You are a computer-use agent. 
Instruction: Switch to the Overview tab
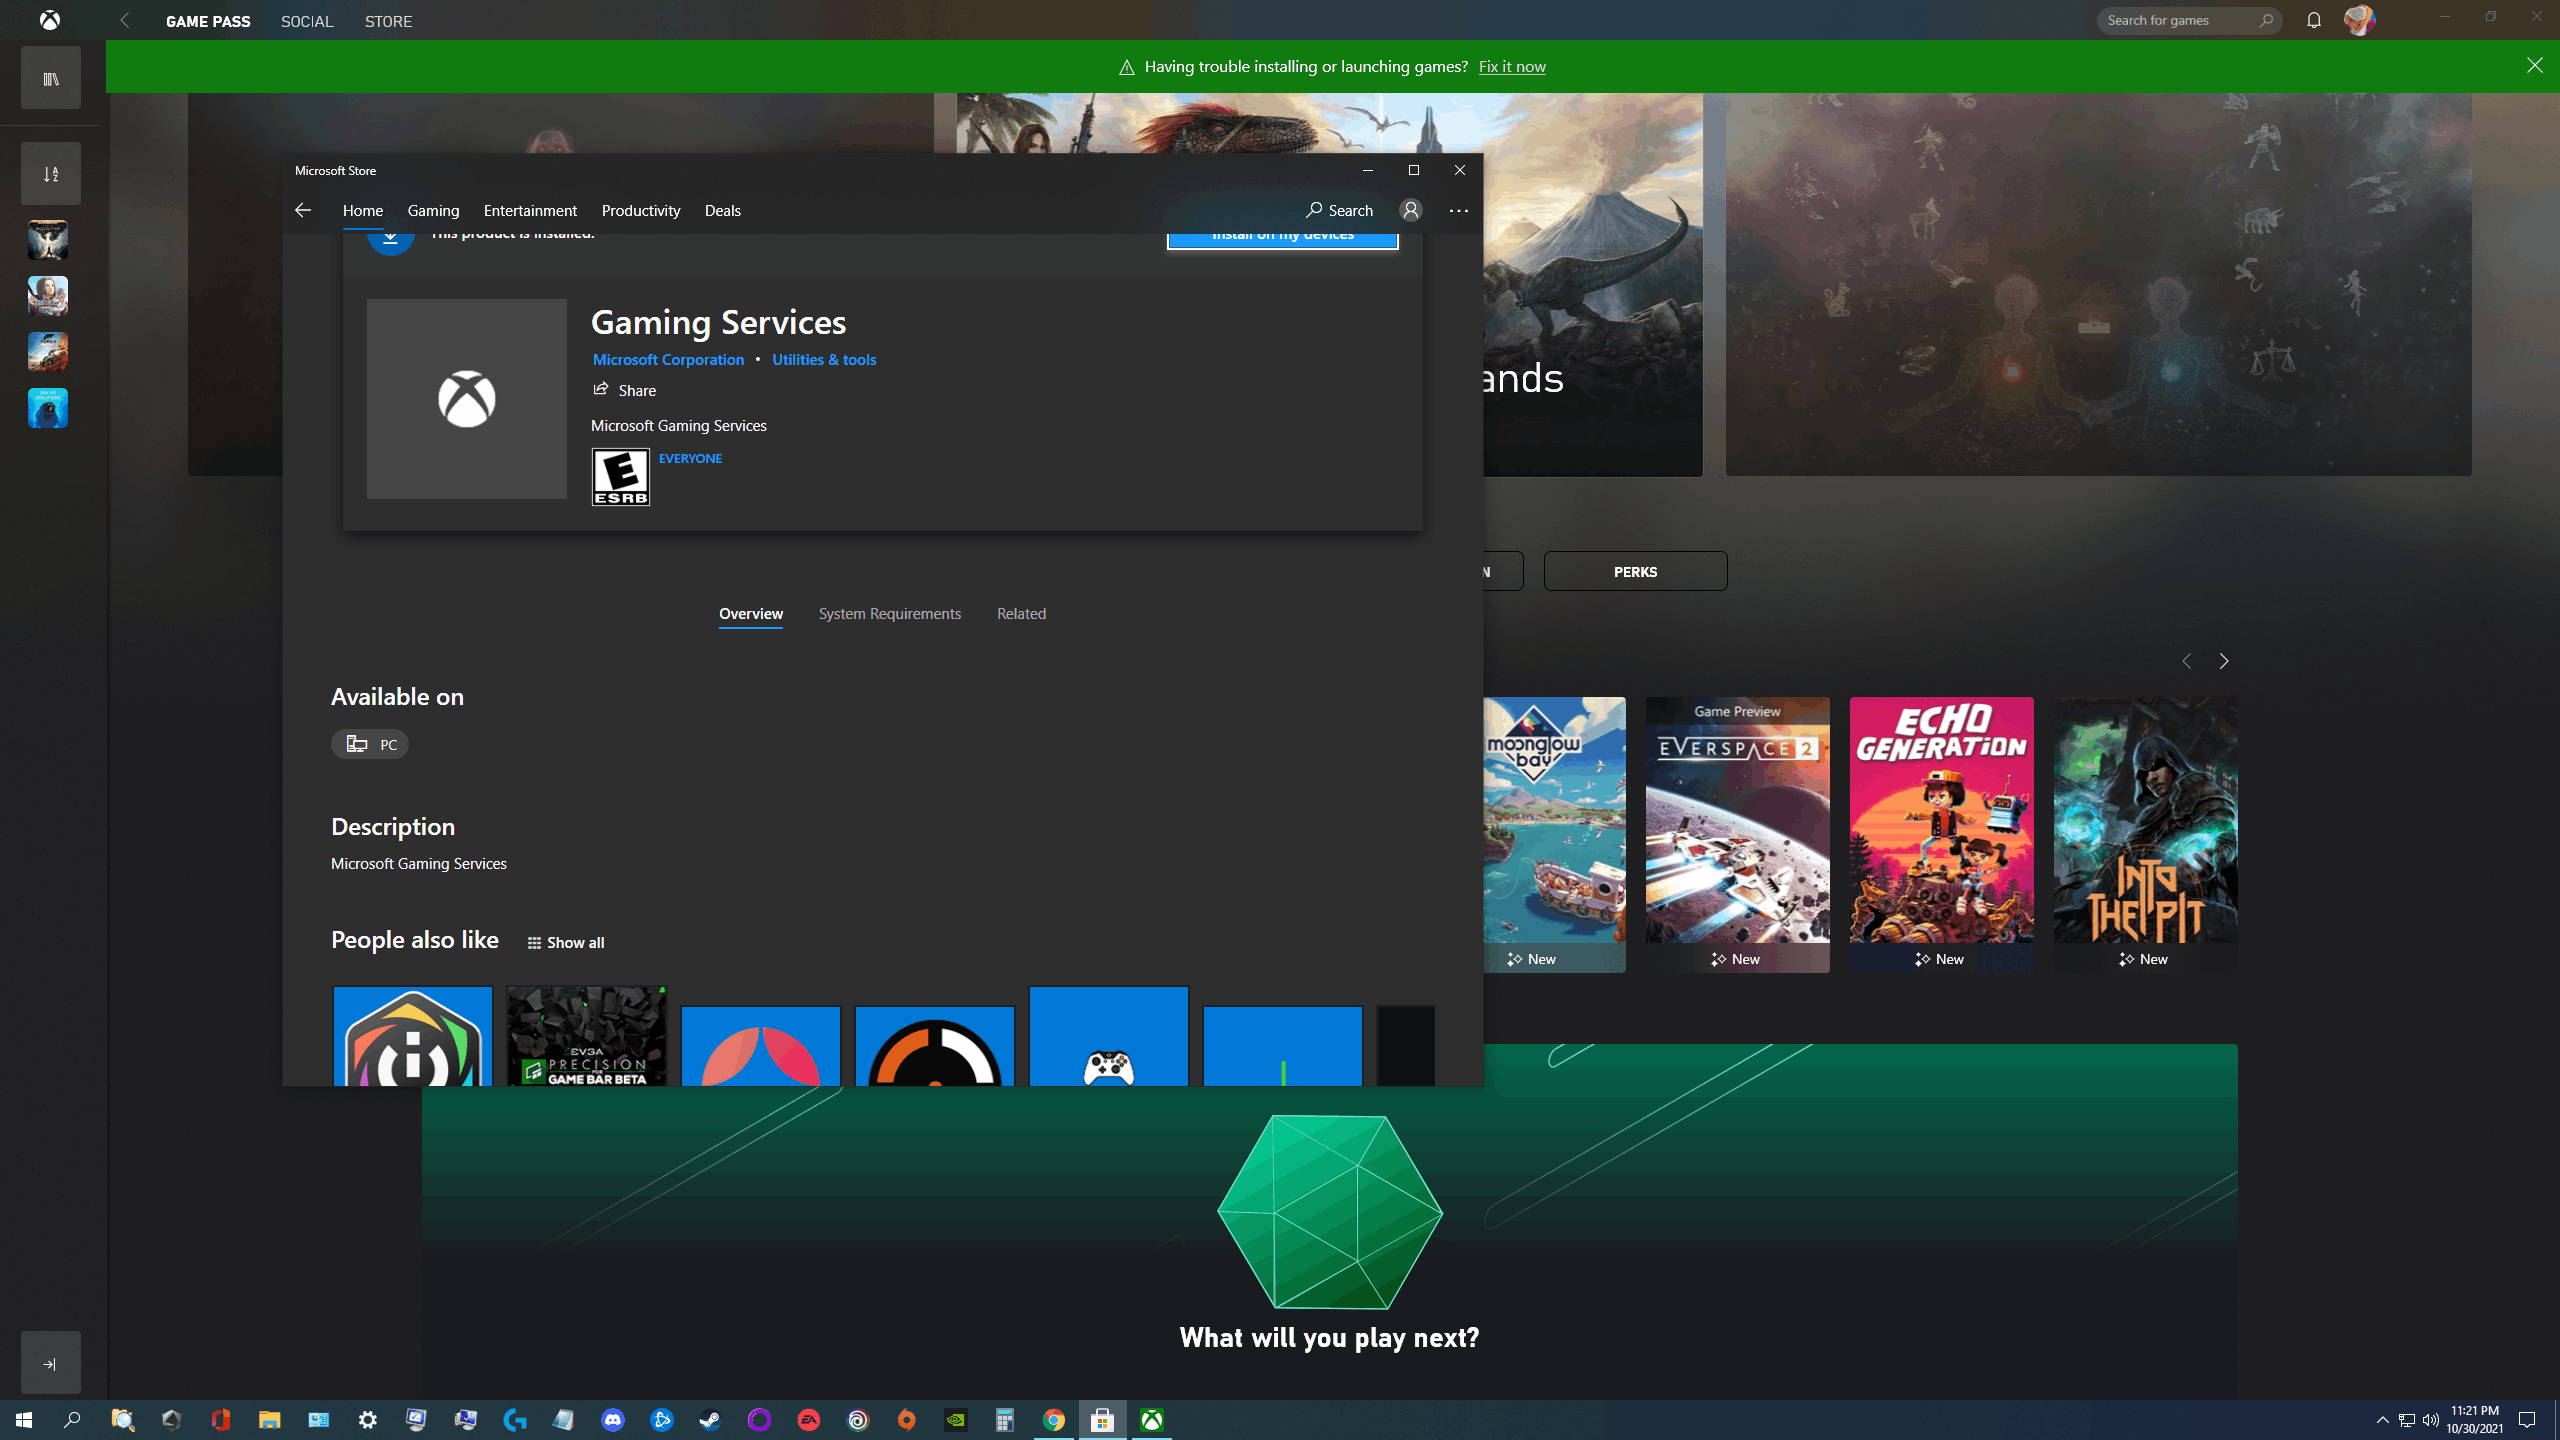(x=751, y=614)
